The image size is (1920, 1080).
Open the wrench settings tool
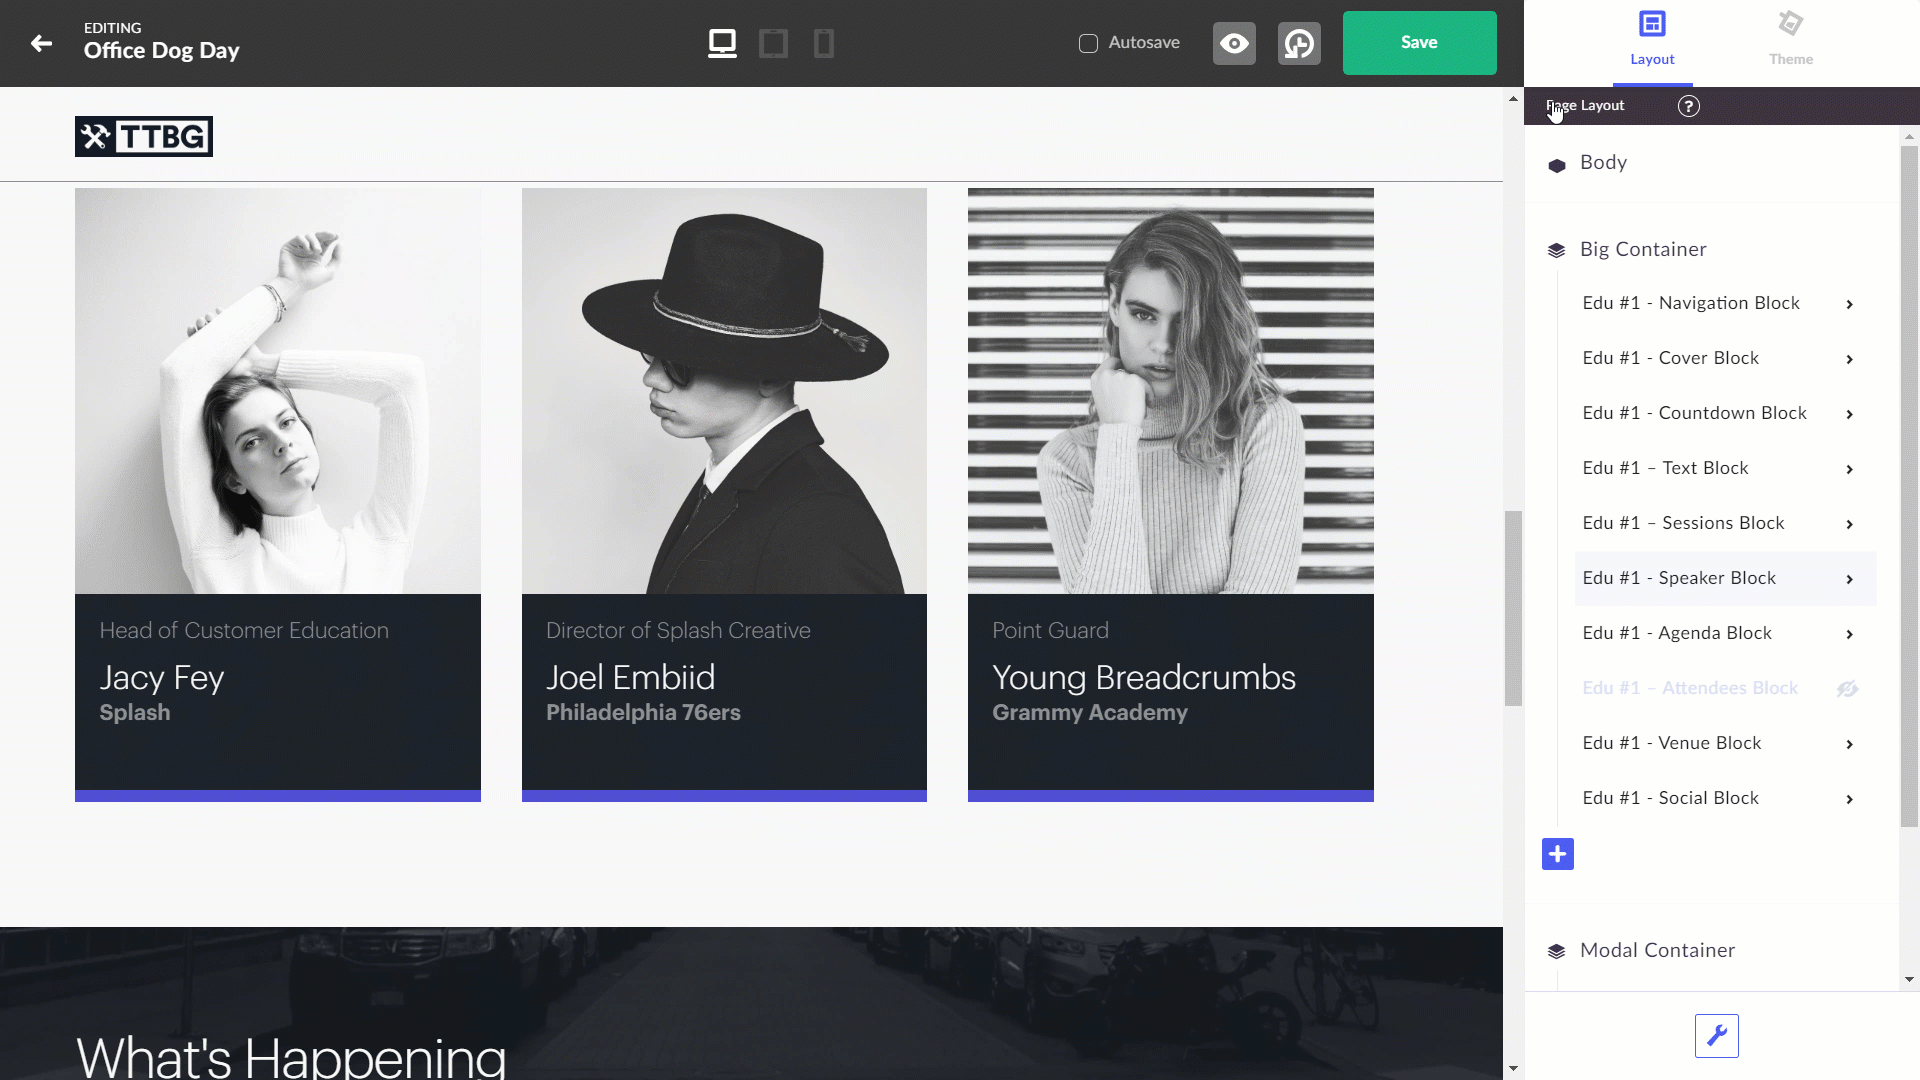tap(1716, 1036)
